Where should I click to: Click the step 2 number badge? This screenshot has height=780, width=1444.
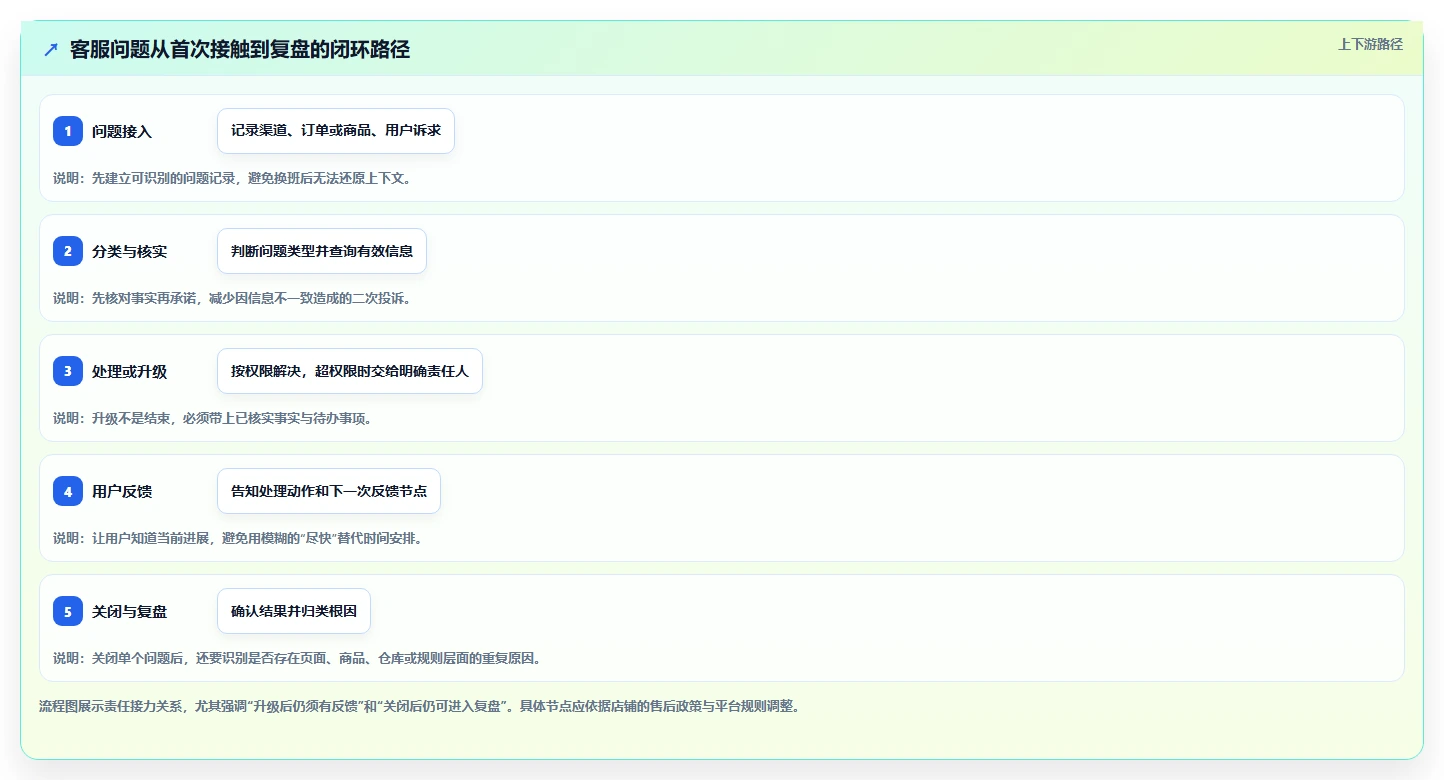pyautogui.click(x=68, y=251)
